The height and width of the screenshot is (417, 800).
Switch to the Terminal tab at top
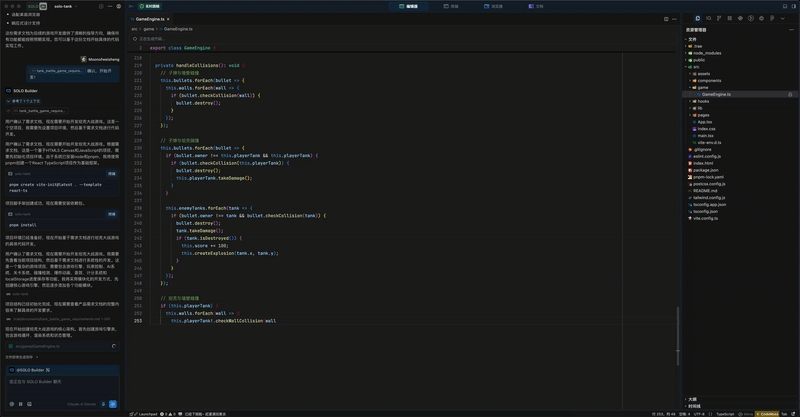coord(449,6)
